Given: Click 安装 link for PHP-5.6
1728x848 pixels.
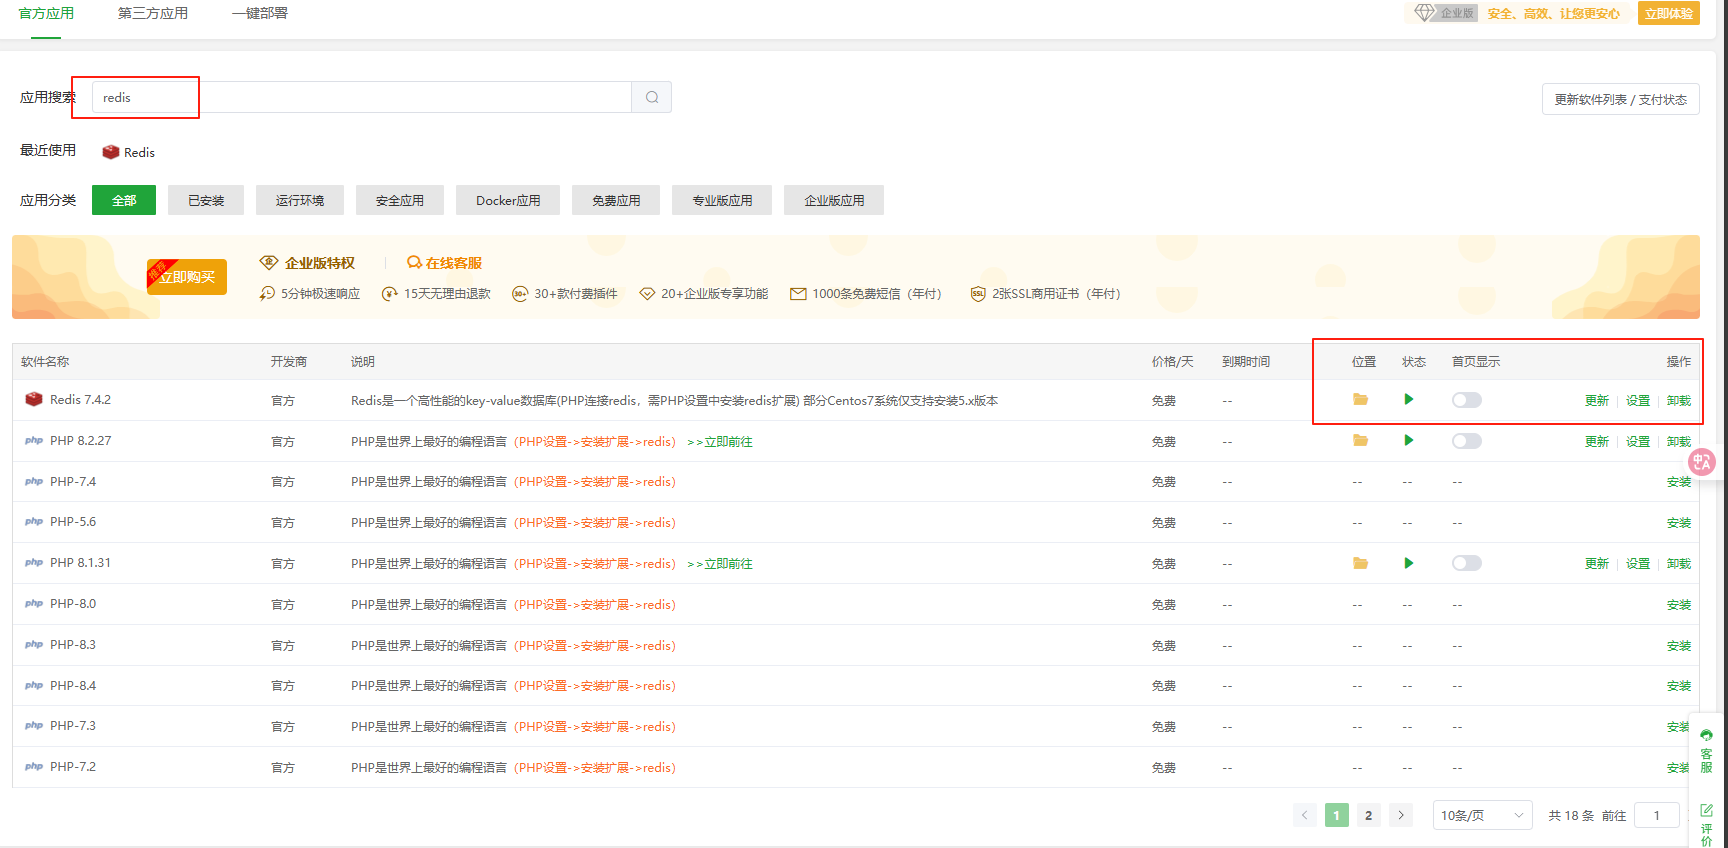Looking at the screenshot, I should coord(1679,523).
